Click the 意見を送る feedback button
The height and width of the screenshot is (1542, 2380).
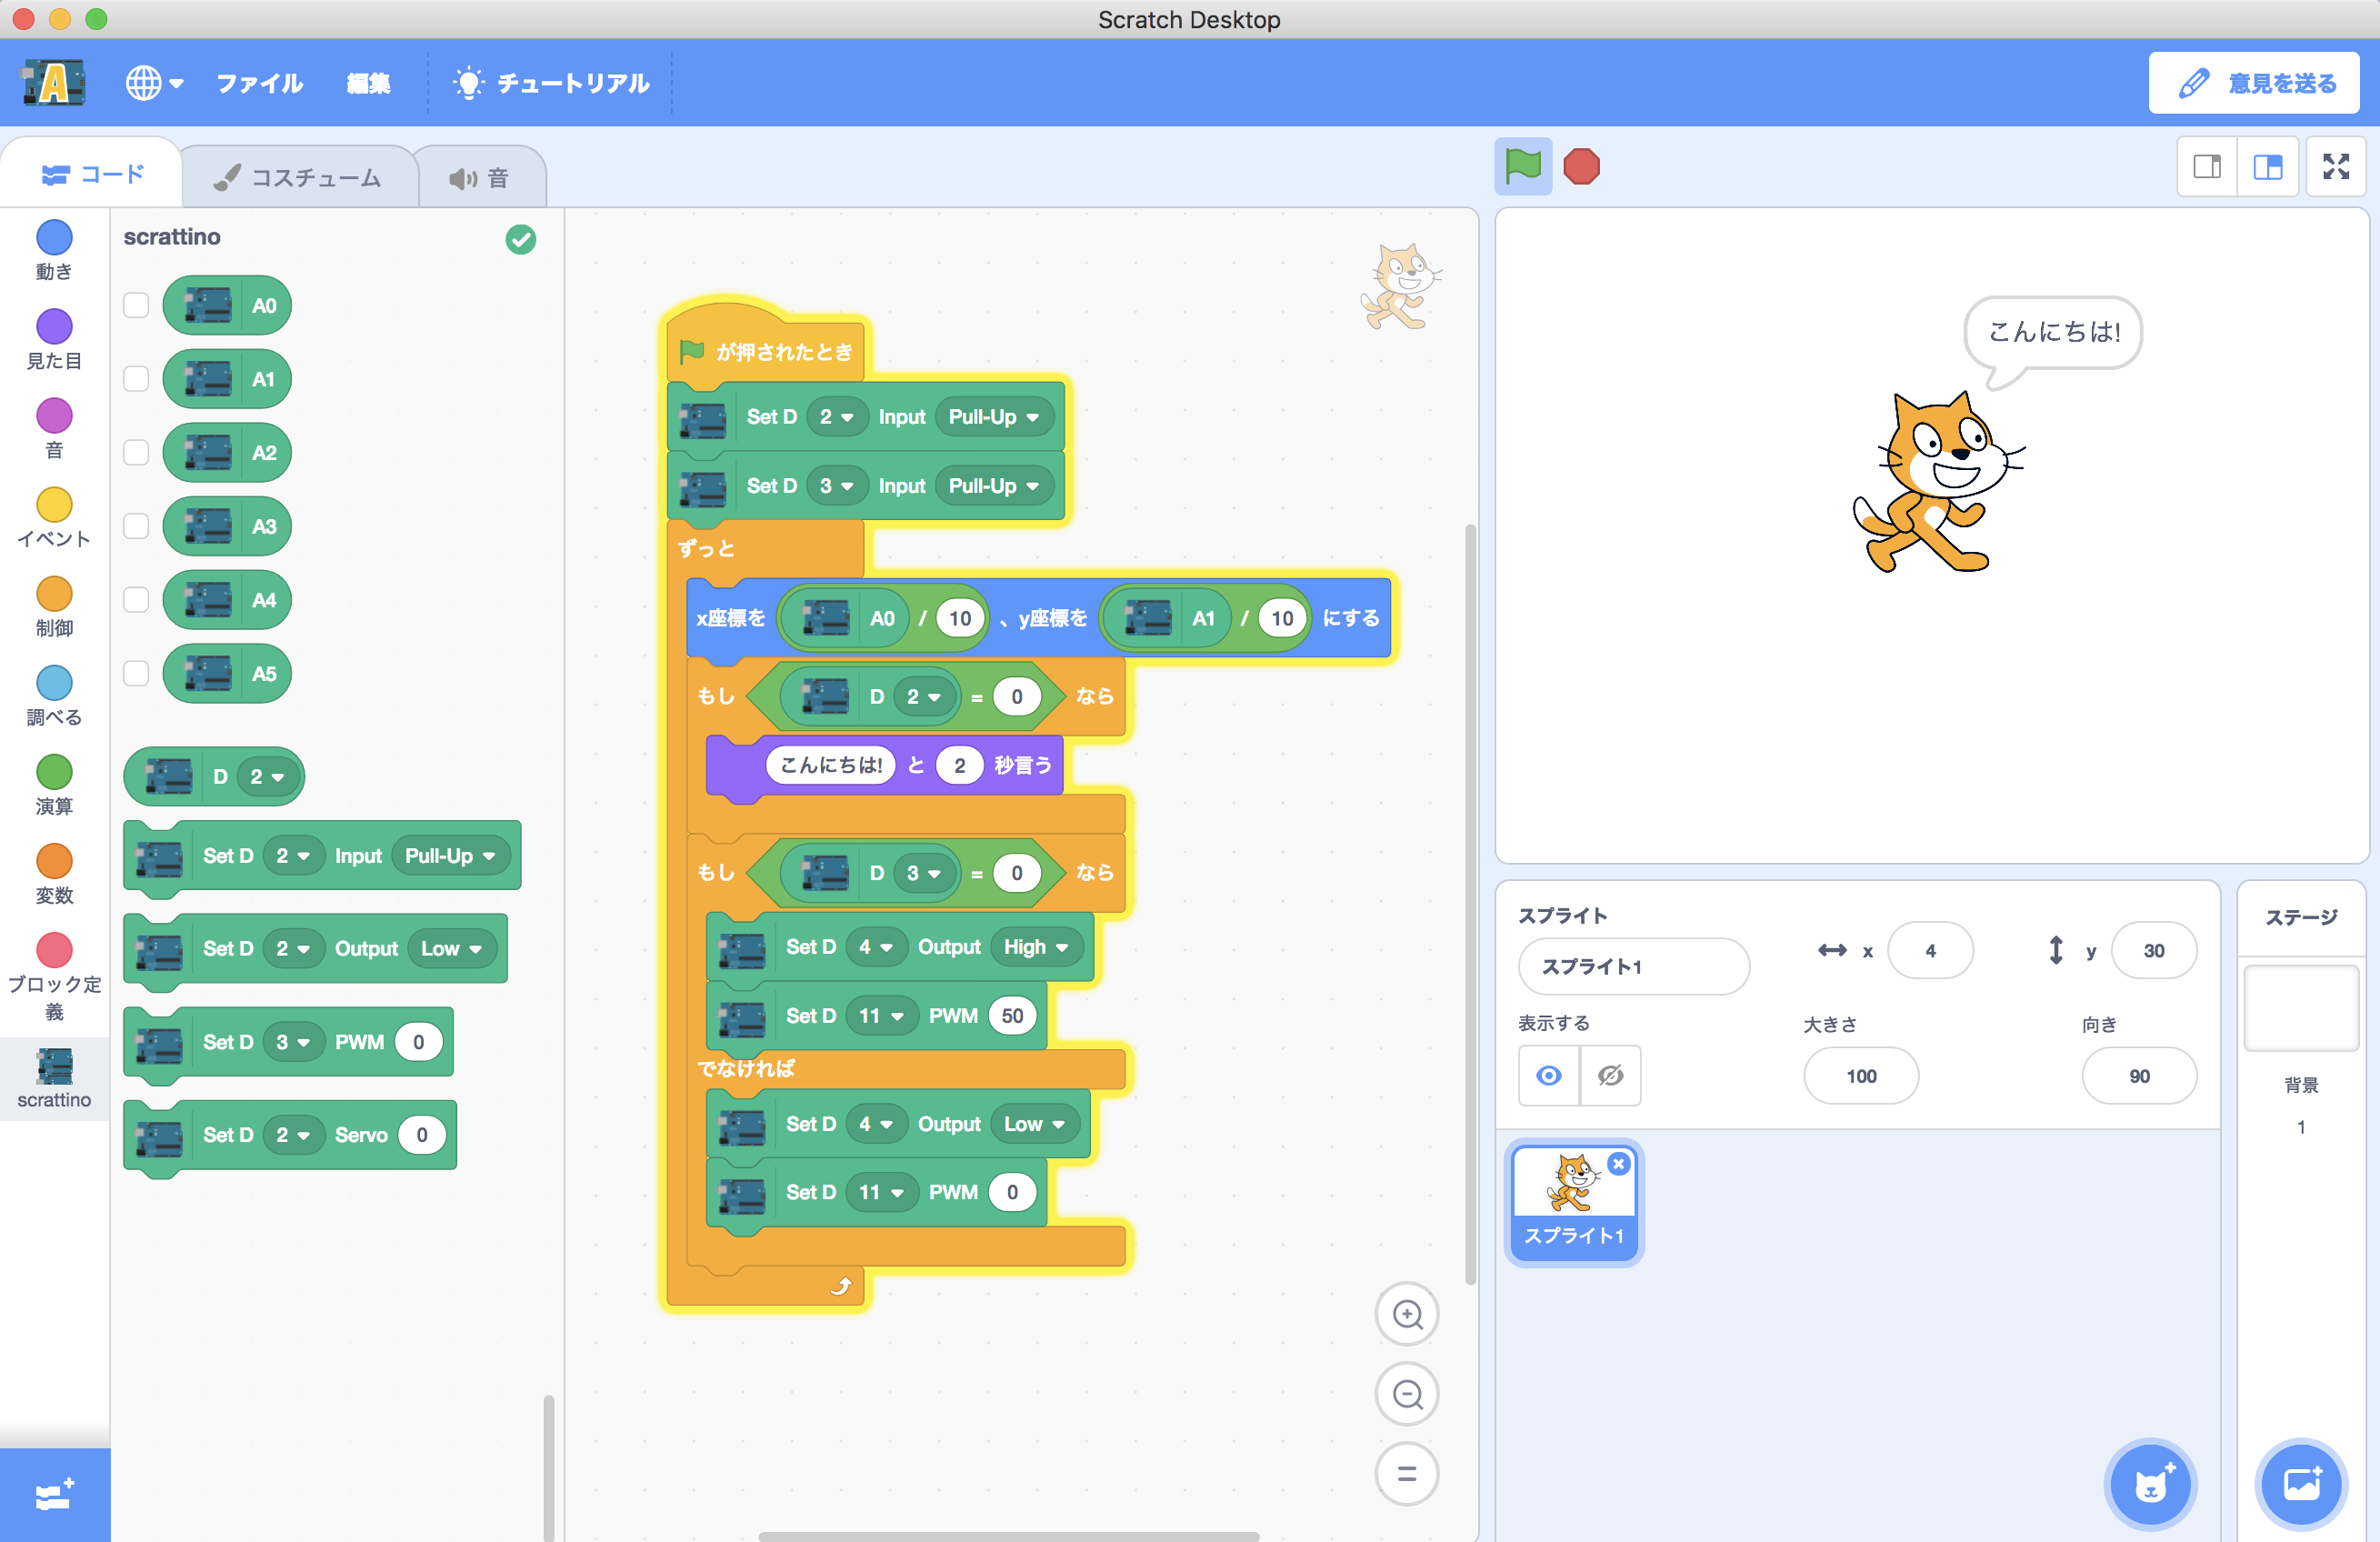(2254, 83)
